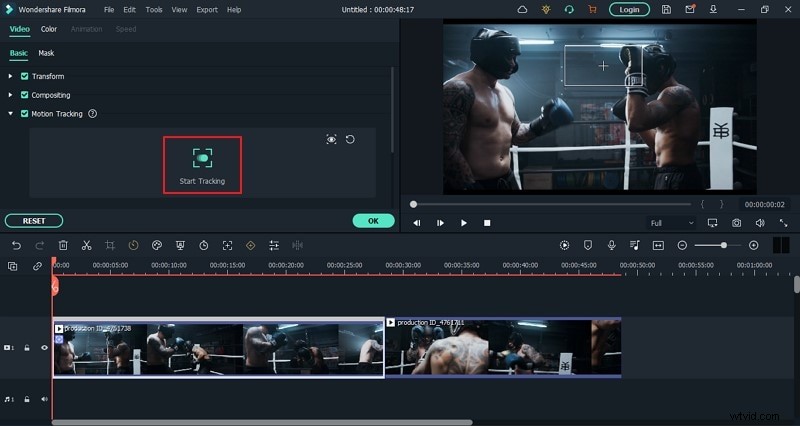The width and height of the screenshot is (800, 426).
Task: Open the edit adjust sliders icon
Action: pos(274,245)
